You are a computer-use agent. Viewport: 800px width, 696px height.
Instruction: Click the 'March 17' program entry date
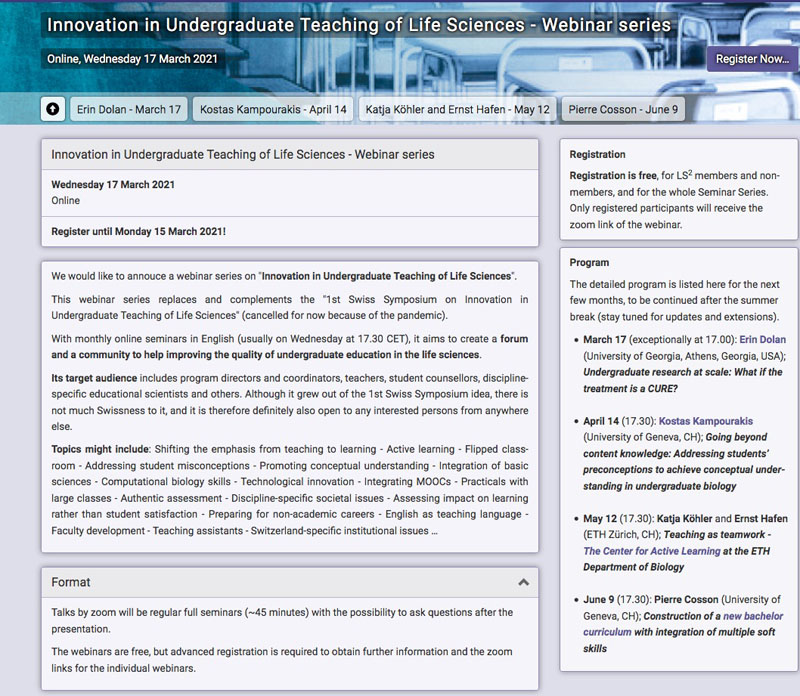[604, 339]
